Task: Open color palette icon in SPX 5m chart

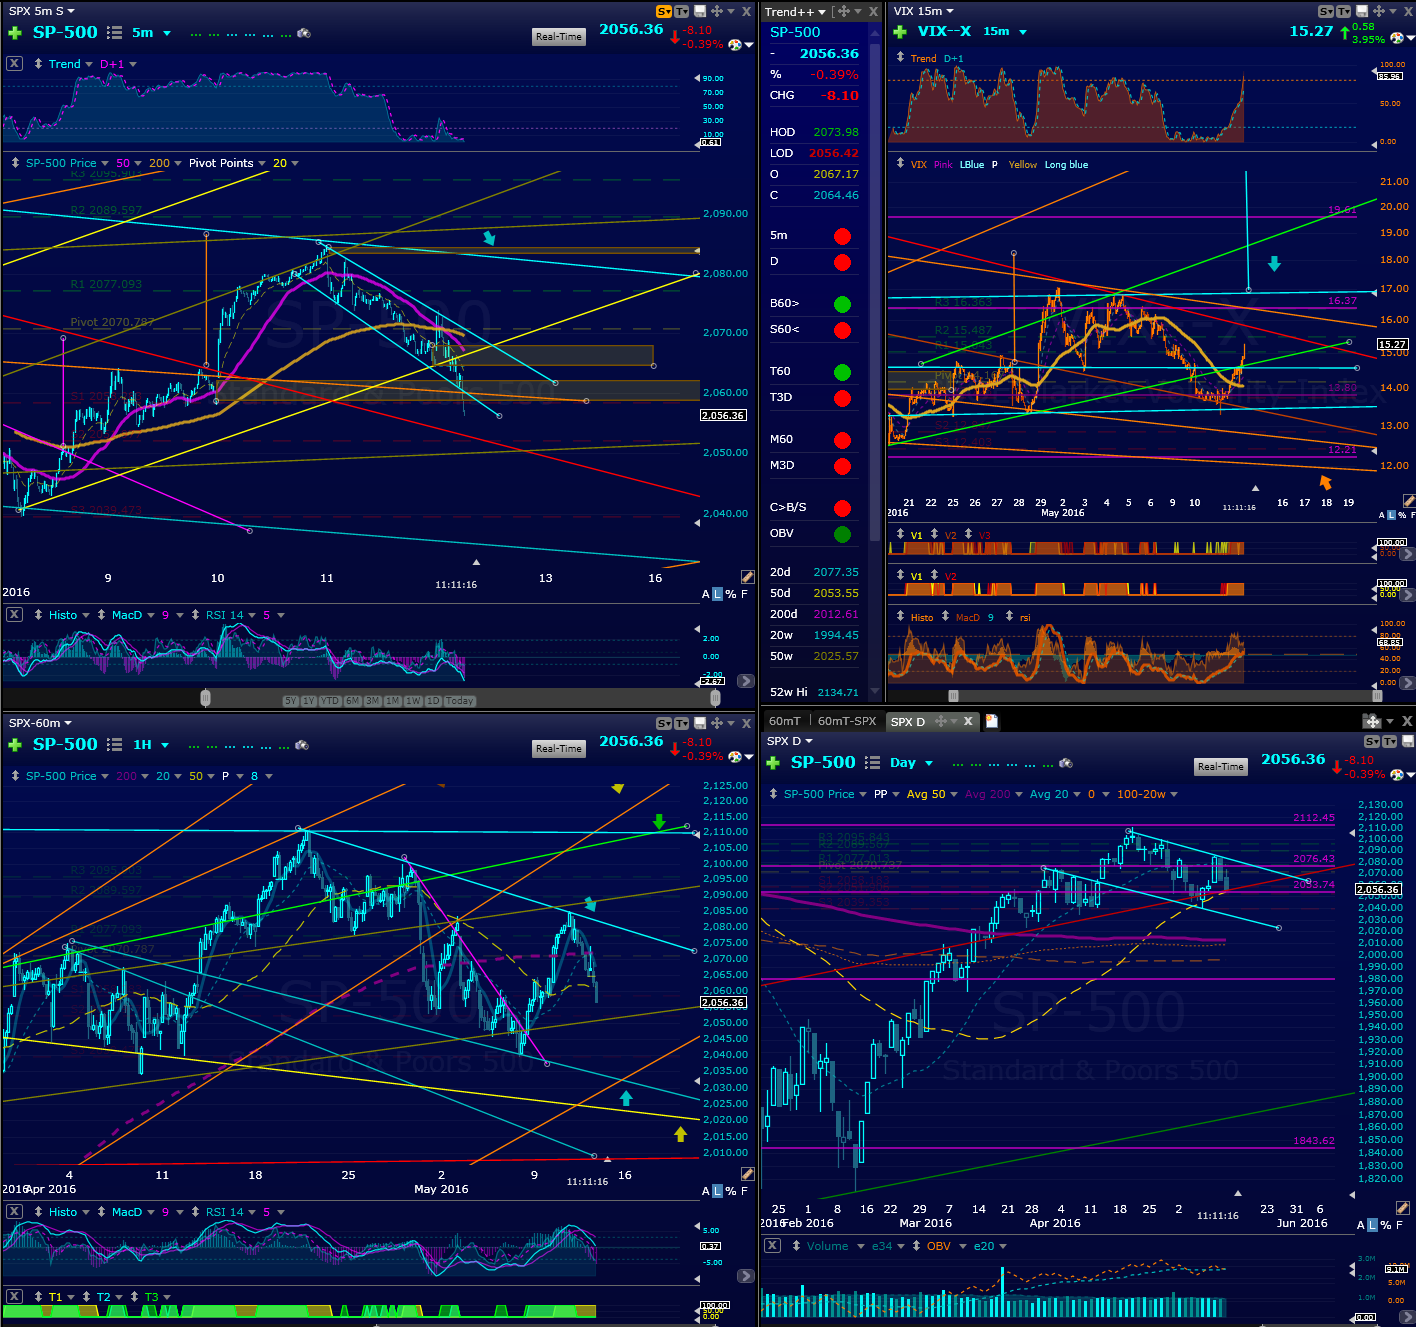Action: pyautogui.click(x=735, y=44)
